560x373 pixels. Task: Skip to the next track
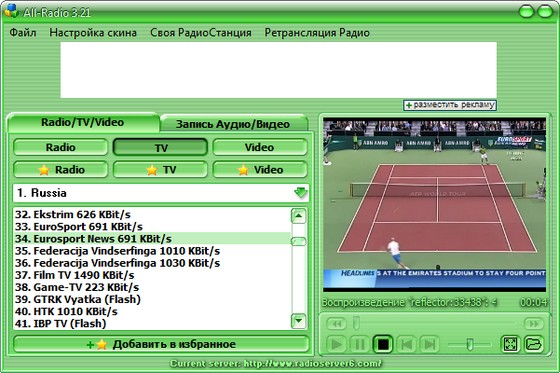(x=430, y=344)
